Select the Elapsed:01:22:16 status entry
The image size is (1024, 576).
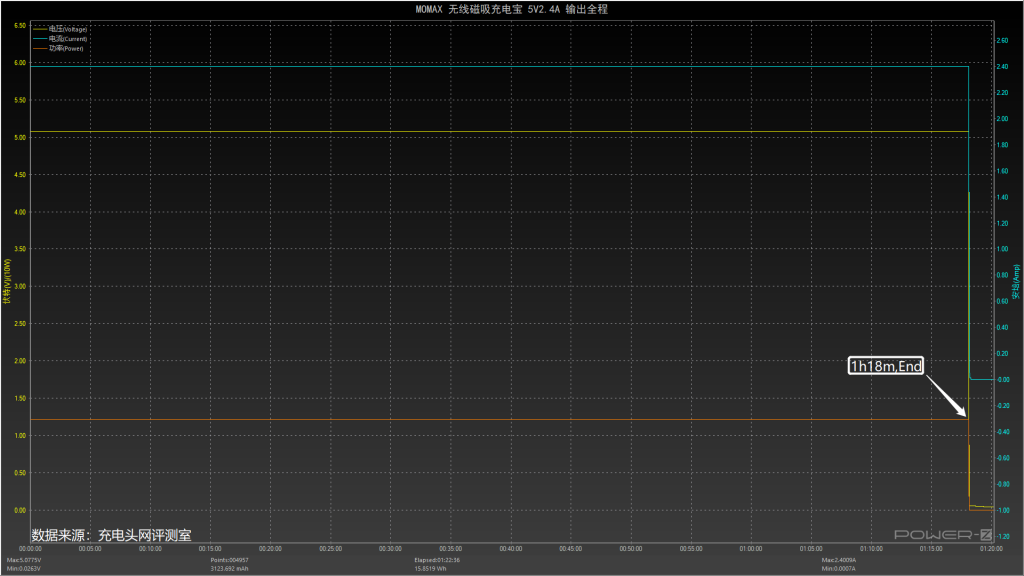click(x=437, y=560)
